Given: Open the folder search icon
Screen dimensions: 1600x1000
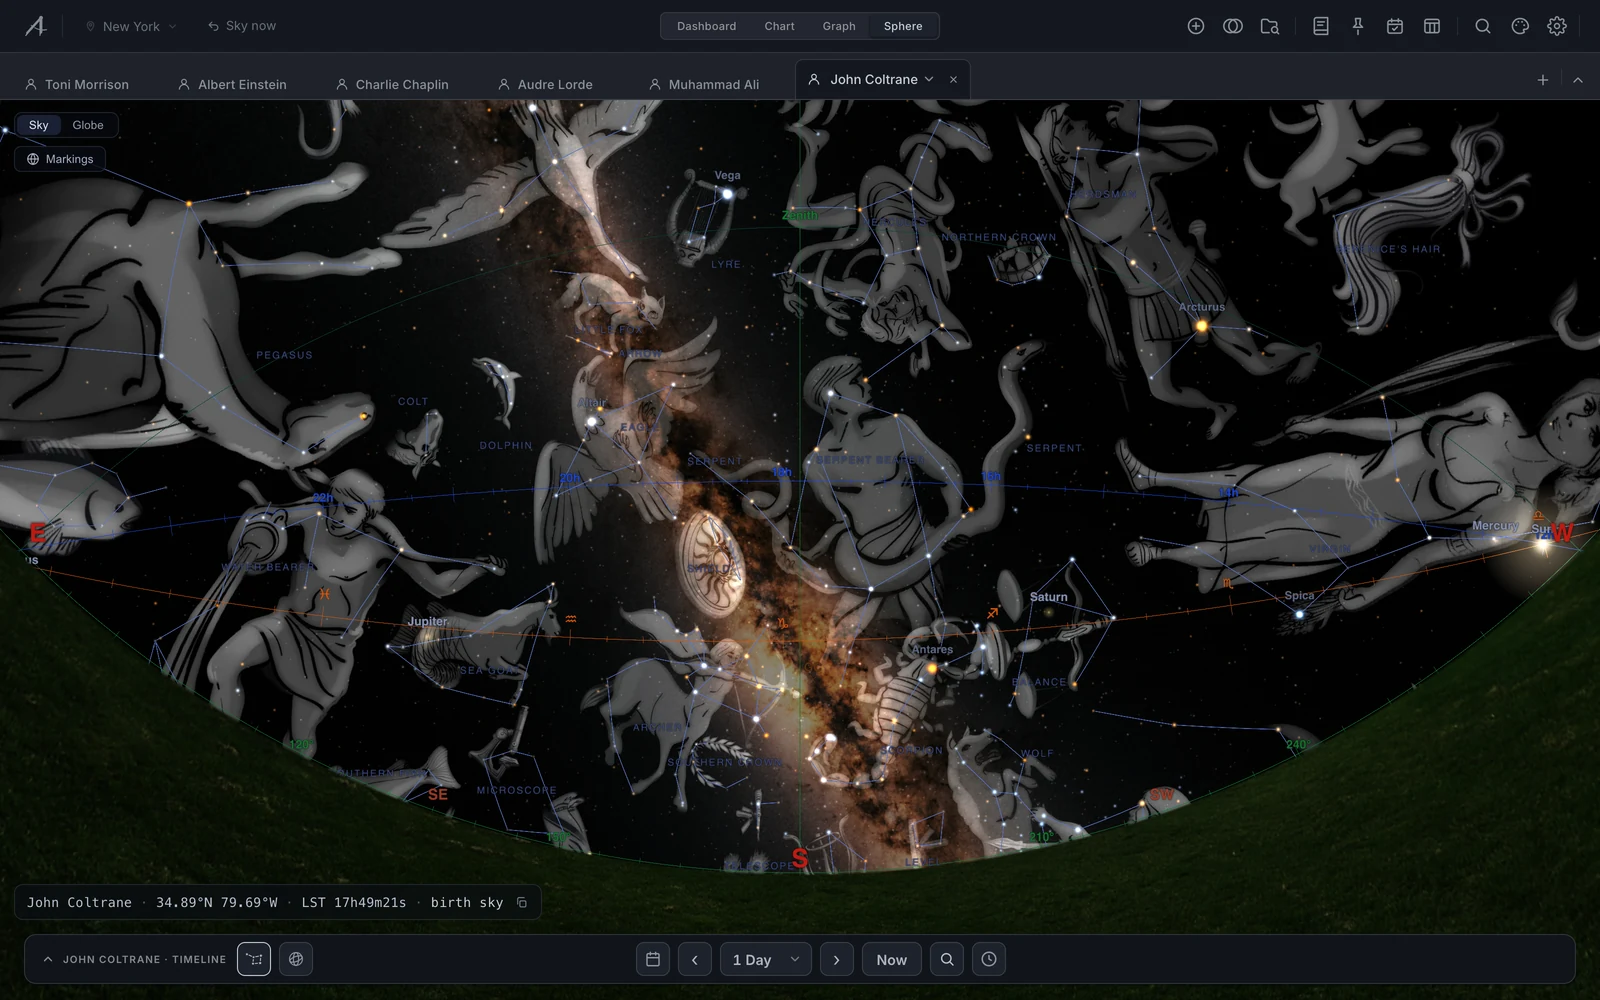Looking at the screenshot, I should (x=1269, y=26).
